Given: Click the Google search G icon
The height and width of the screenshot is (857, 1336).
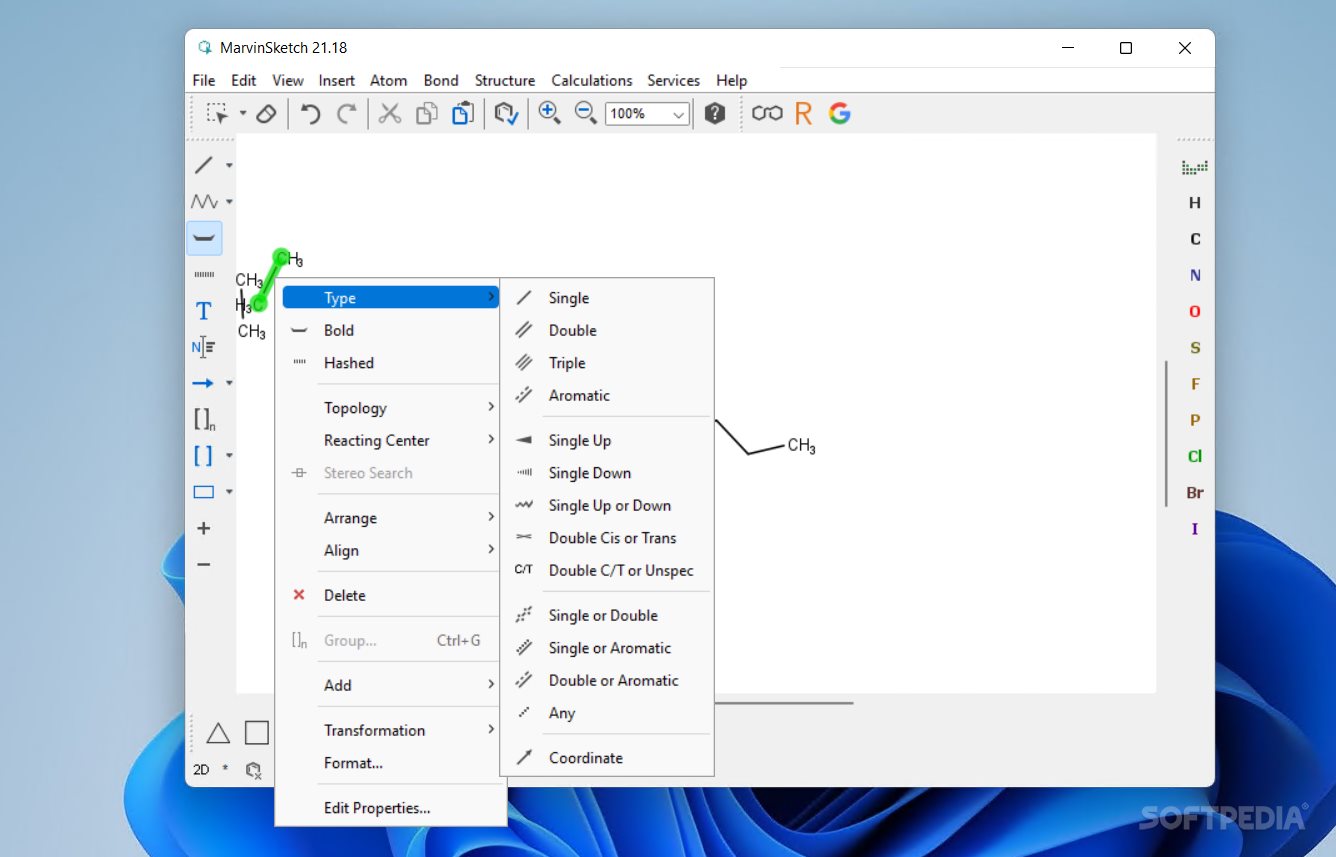Looking at the screenshot, I should [840, 114].
